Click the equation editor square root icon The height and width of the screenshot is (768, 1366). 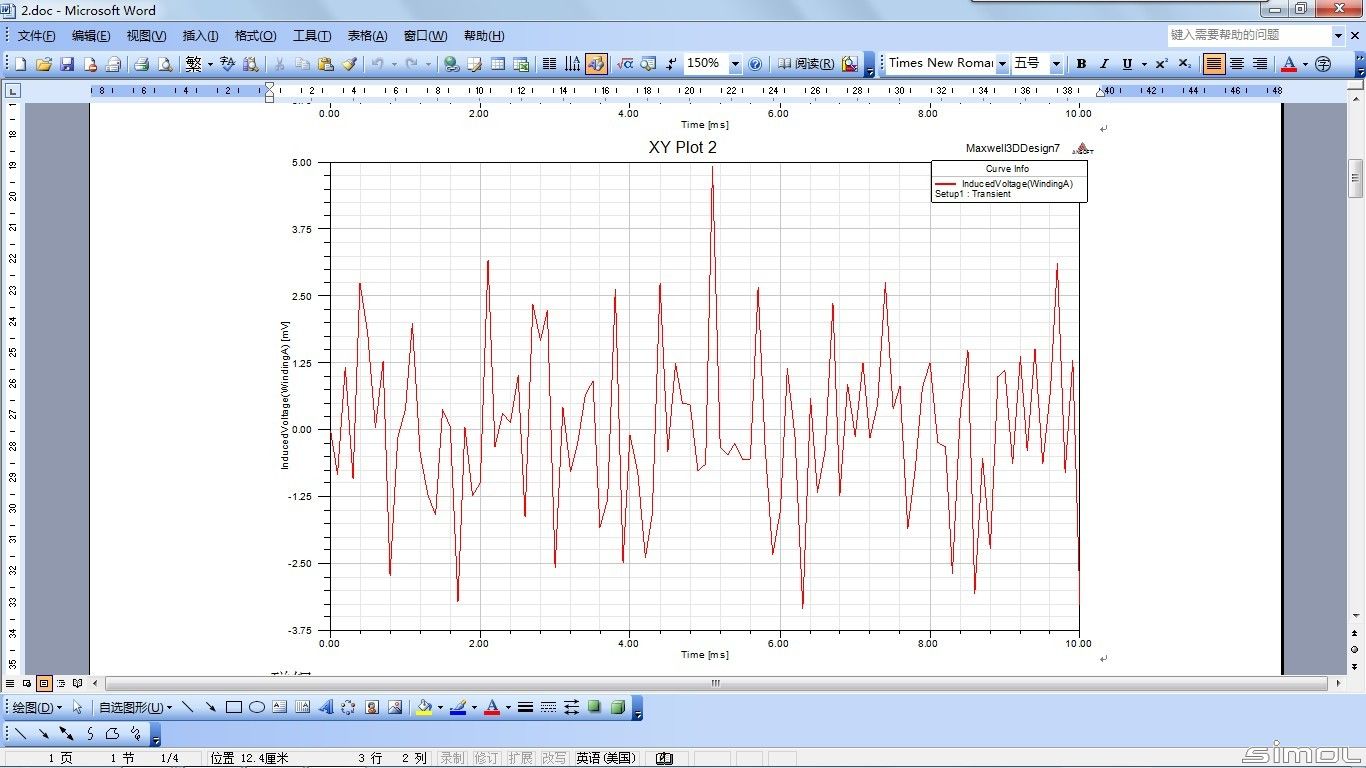point(625,64)
